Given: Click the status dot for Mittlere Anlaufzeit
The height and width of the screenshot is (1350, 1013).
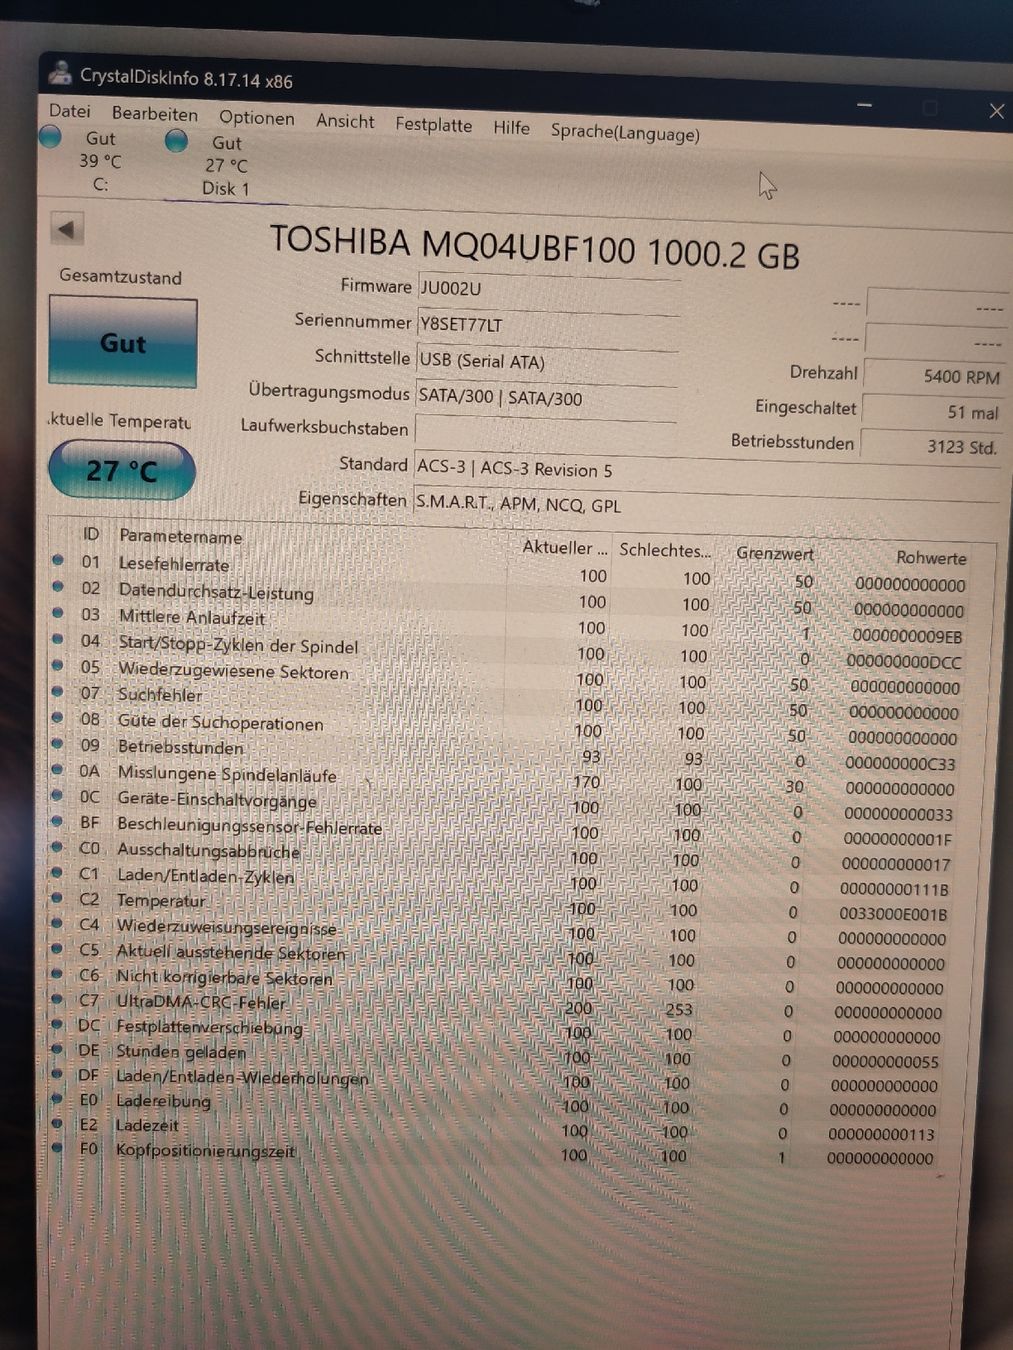Looking at the screenshot, I should (x=58, y=612).
